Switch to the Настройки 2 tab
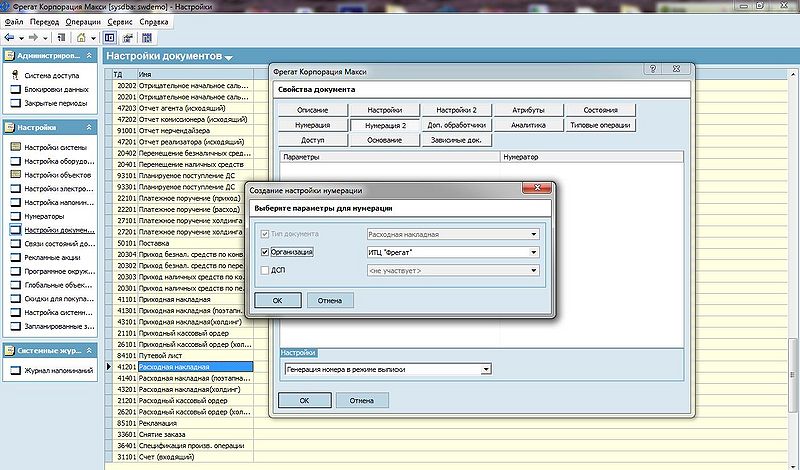This screenshot has height=470, width=800. click(x=457, y=110)
